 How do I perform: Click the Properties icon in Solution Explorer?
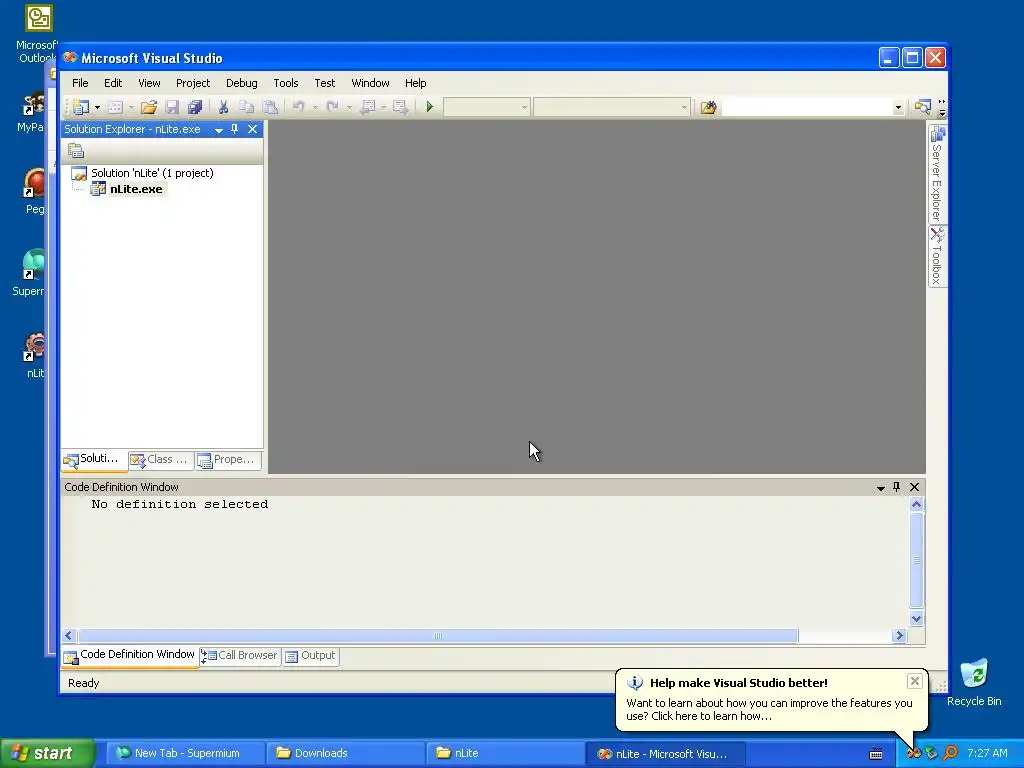76,151
